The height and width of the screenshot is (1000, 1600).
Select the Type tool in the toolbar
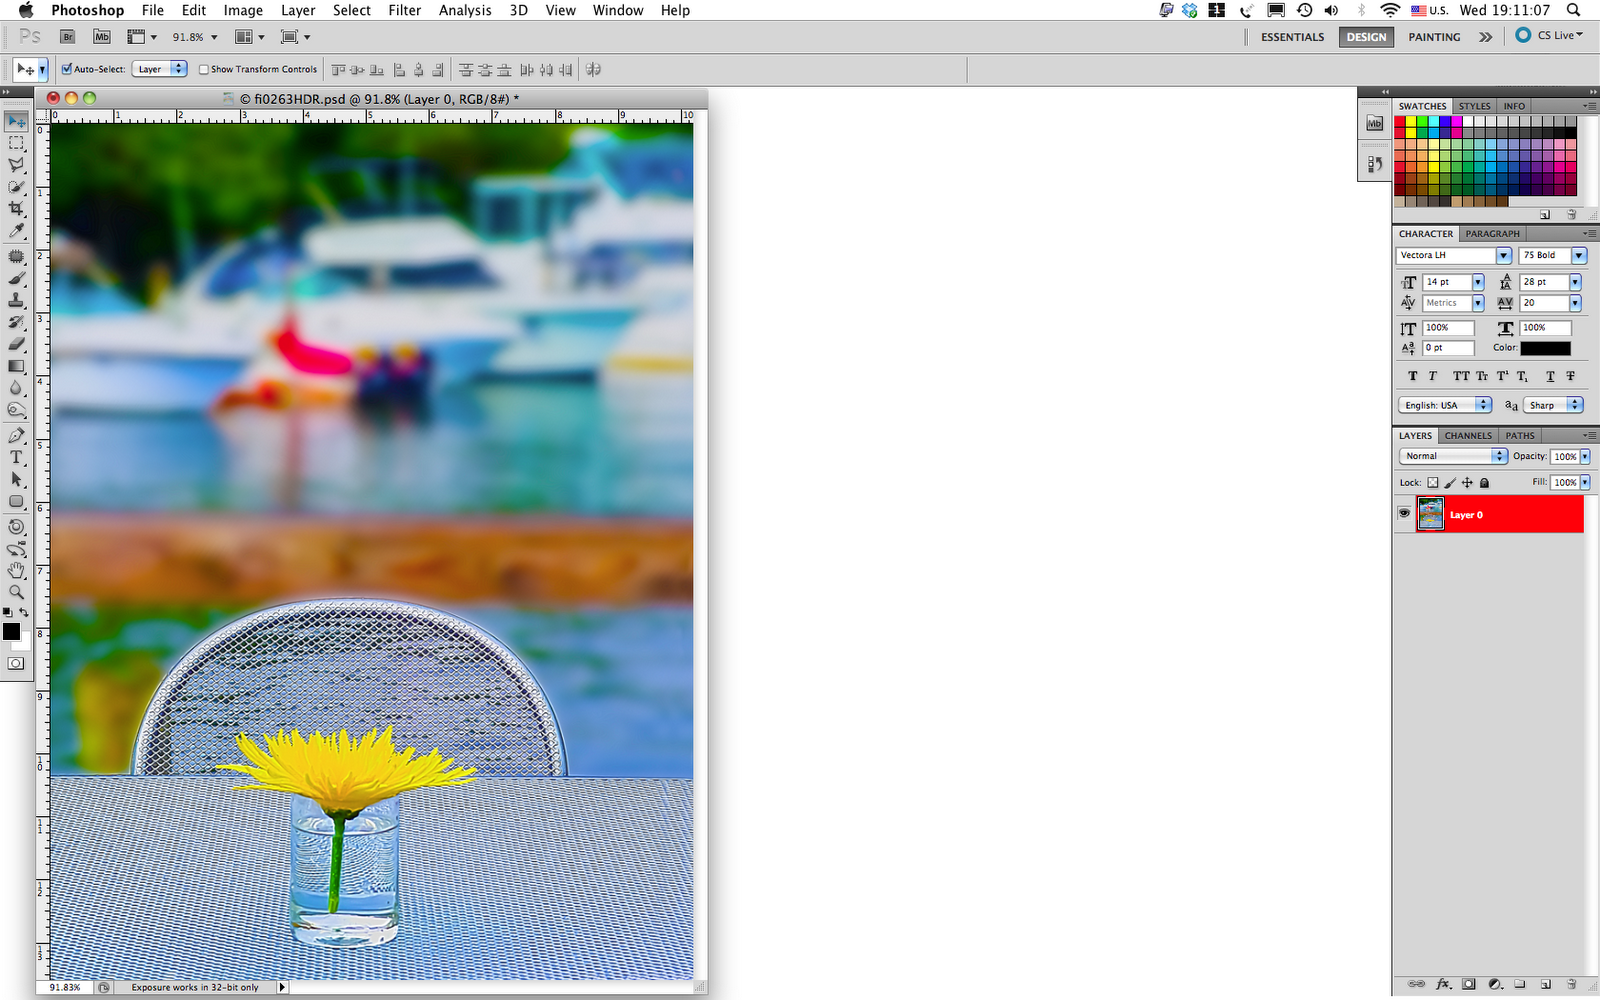coord(15,457)
